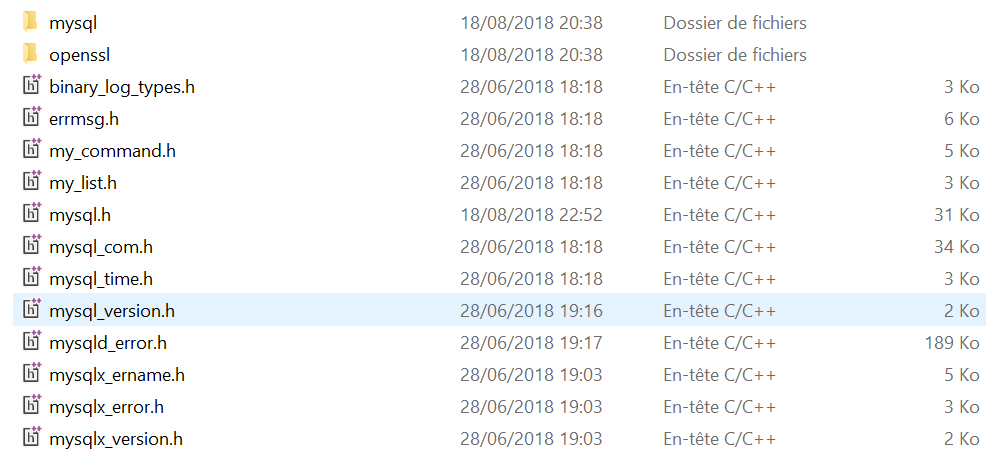This screenshot has width=995, height=468.
Task: Click the my_command.h file icon
Action: 31,150
